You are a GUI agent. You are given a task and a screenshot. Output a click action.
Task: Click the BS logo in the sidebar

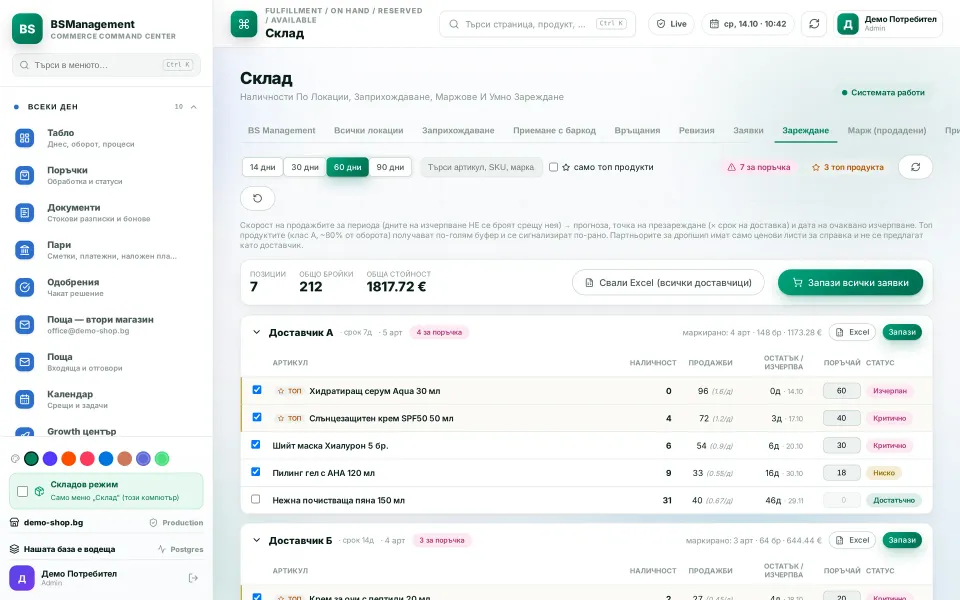pos(28,29)
